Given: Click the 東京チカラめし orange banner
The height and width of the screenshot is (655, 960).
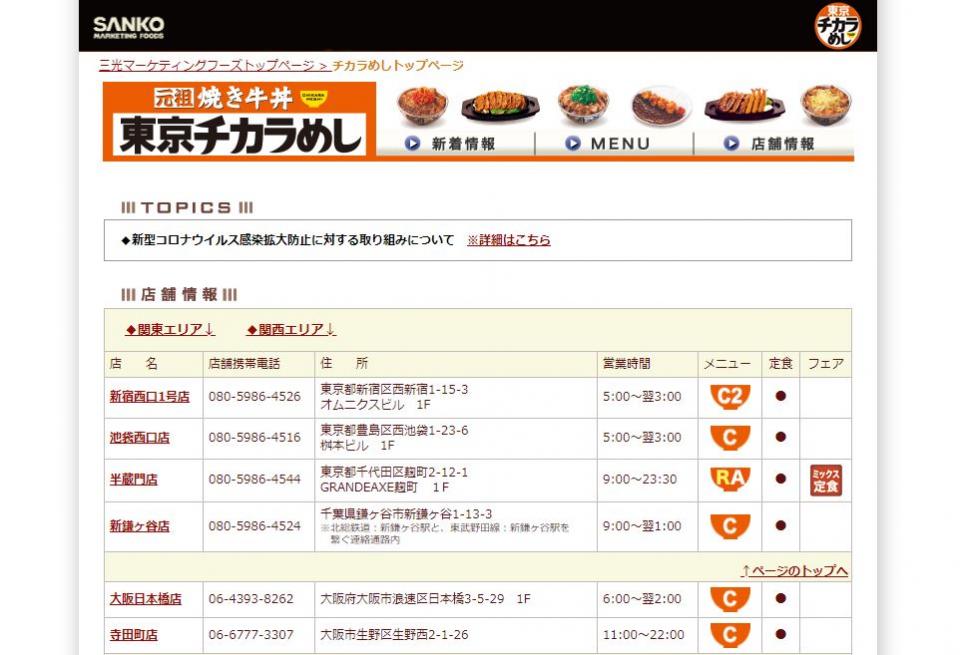Looking at the screenshot, I should click(x=239, y=121).
